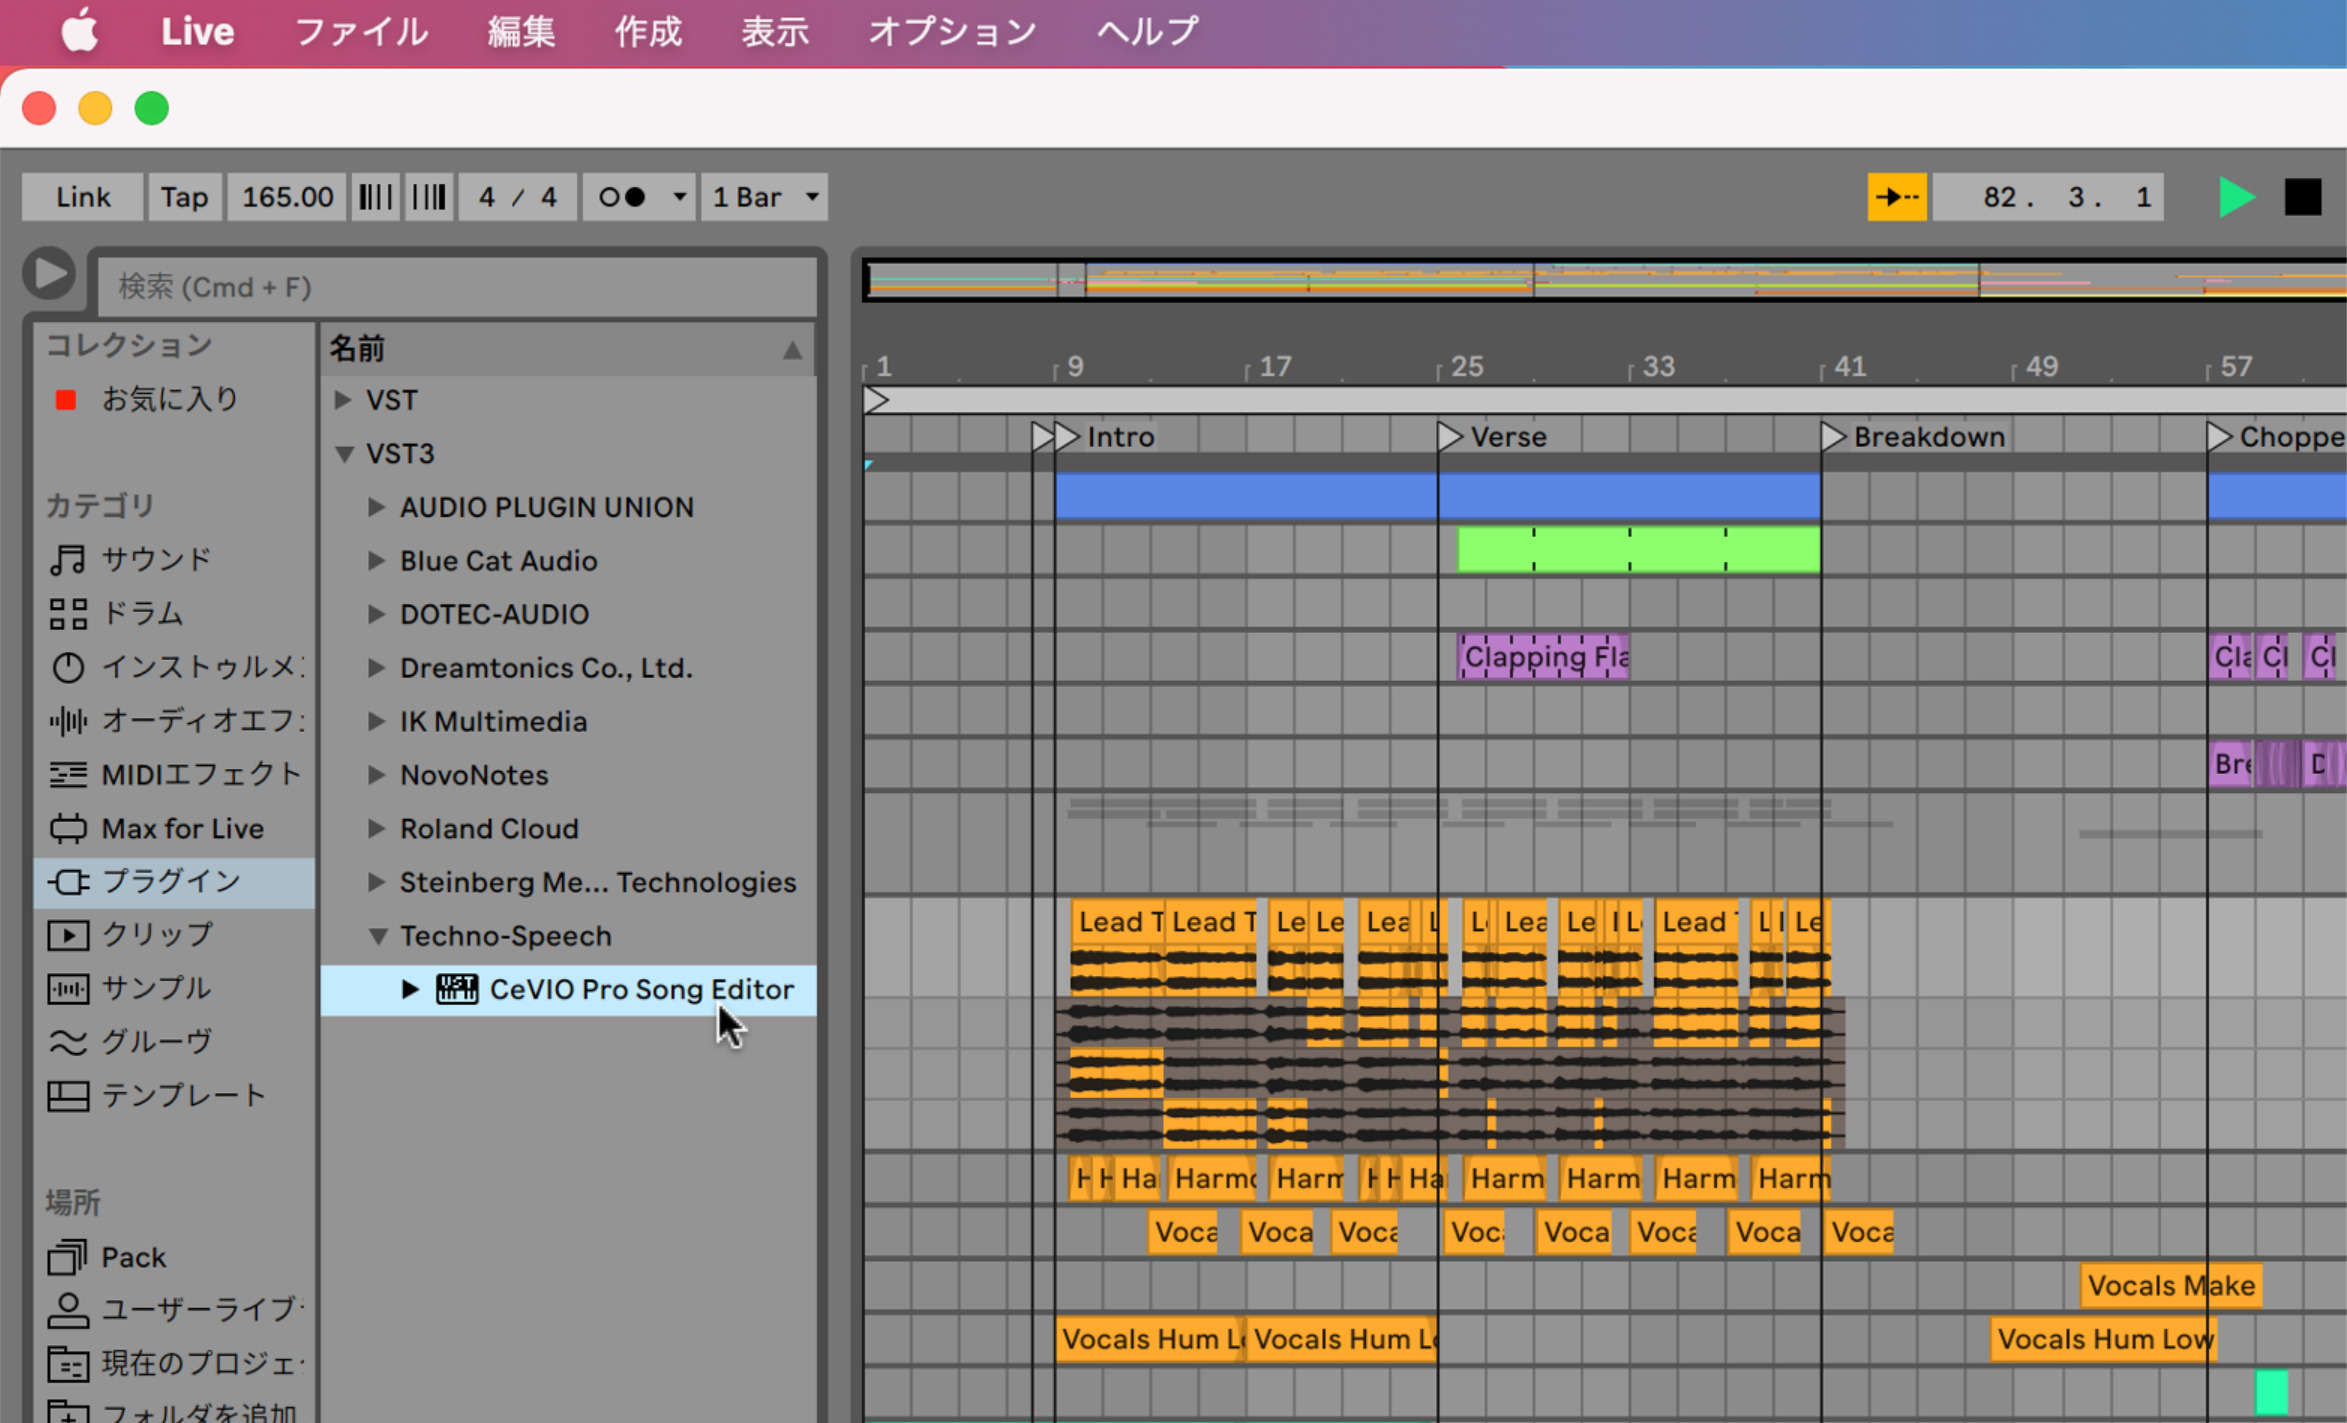Expand the VST folder
2347x1423 pixels.
[x=342, y=399]
